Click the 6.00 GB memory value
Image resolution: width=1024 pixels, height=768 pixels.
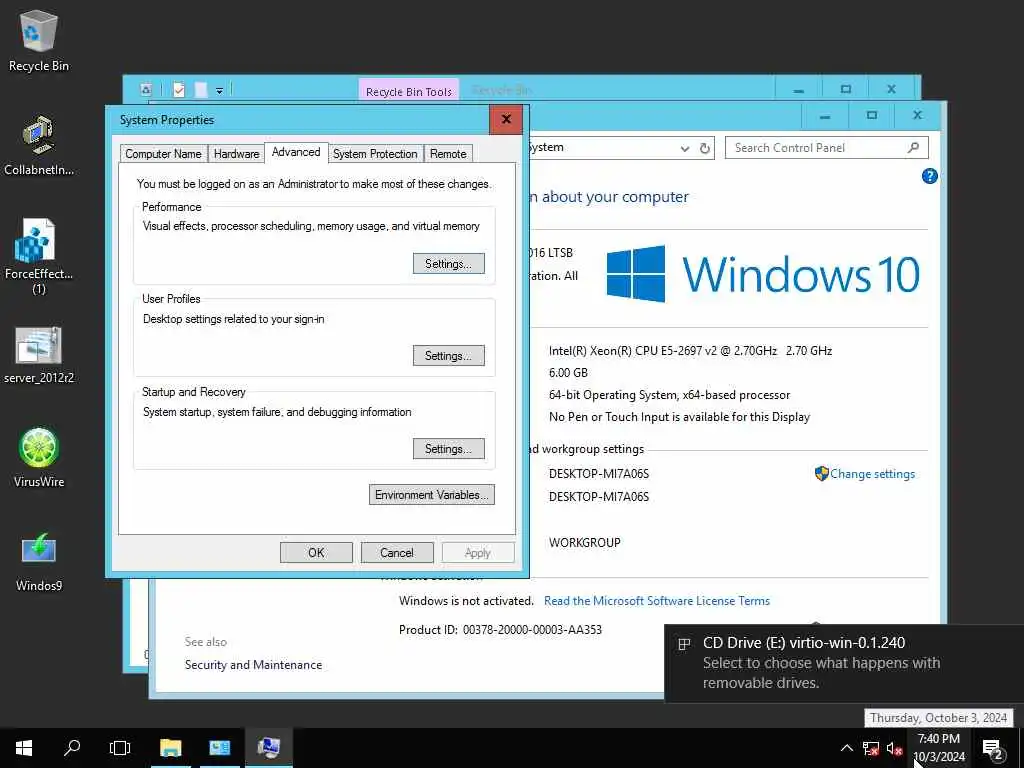[568, 373]
